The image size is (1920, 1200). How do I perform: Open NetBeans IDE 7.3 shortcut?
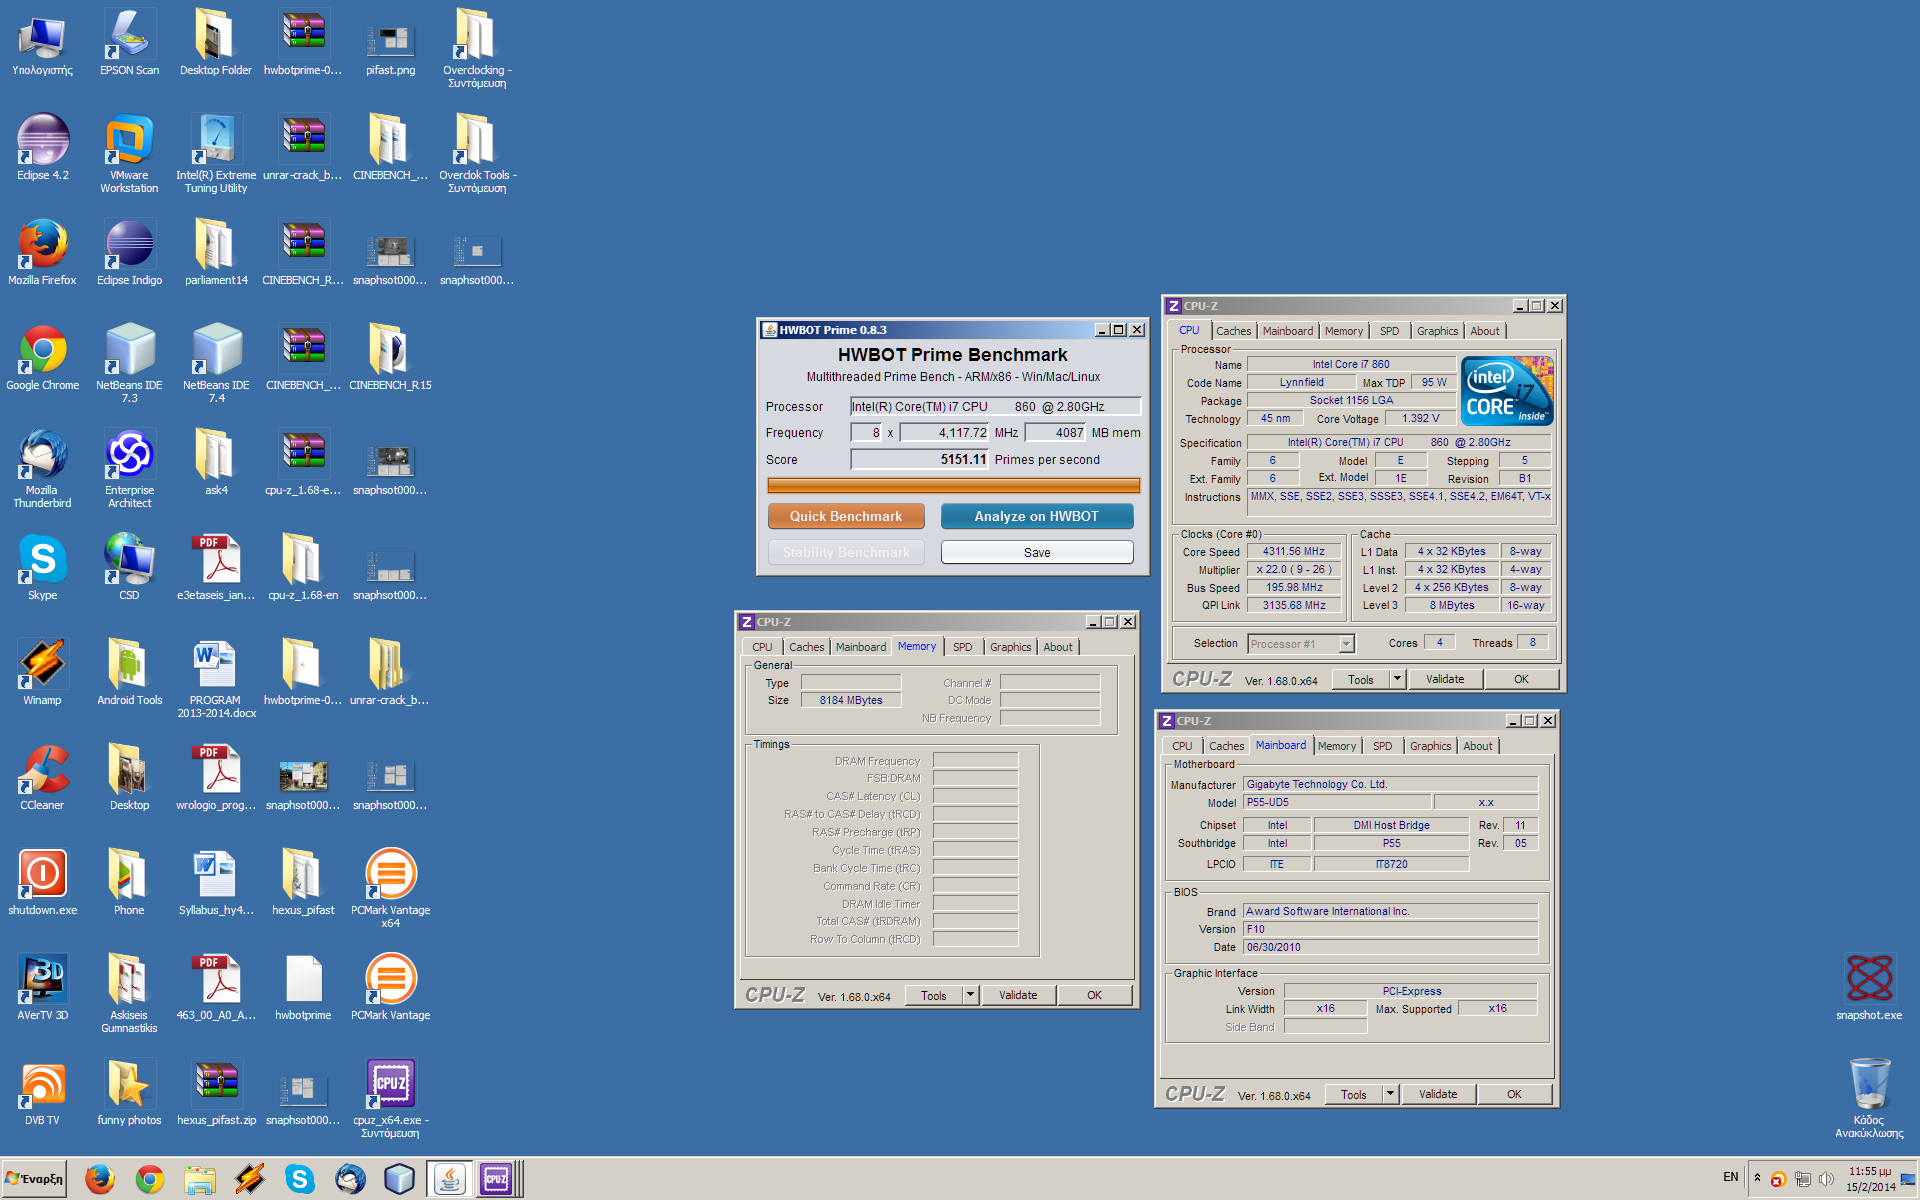coord(129,364)
